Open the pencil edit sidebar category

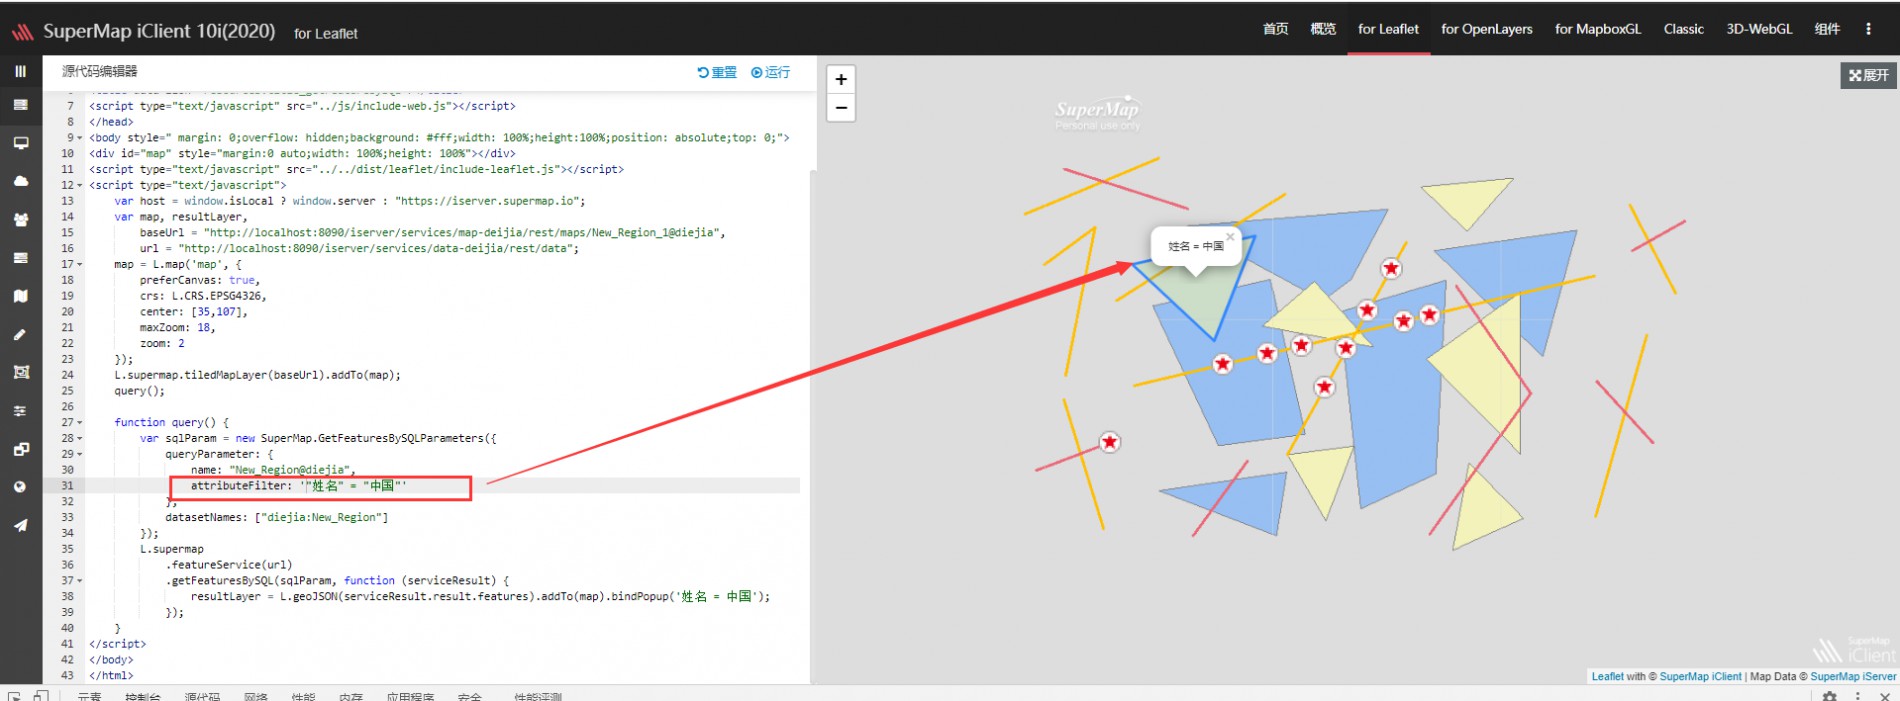[x=20, y=334]
